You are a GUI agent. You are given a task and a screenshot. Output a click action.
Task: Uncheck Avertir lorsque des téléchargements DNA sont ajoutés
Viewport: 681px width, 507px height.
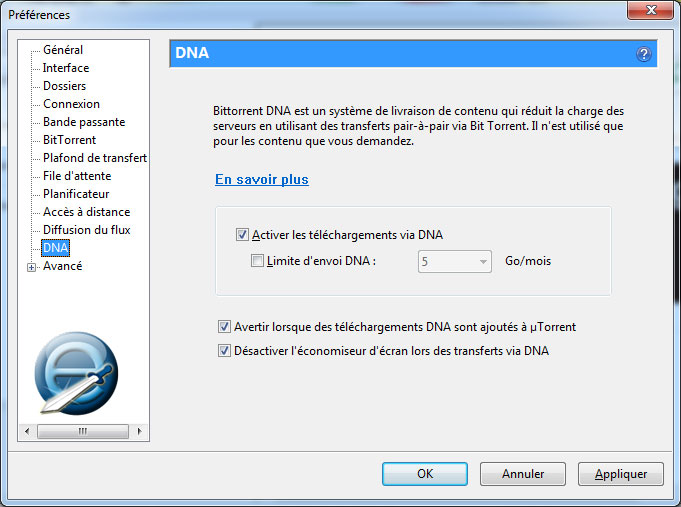click(x=224, y=327)
